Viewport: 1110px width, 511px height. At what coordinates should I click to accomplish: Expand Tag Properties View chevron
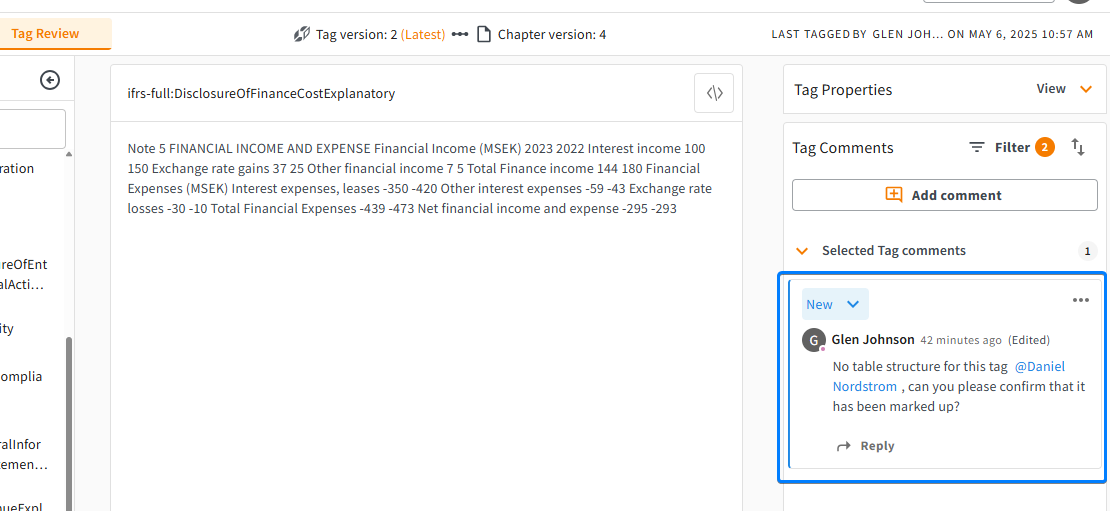tap(1086, 89)
